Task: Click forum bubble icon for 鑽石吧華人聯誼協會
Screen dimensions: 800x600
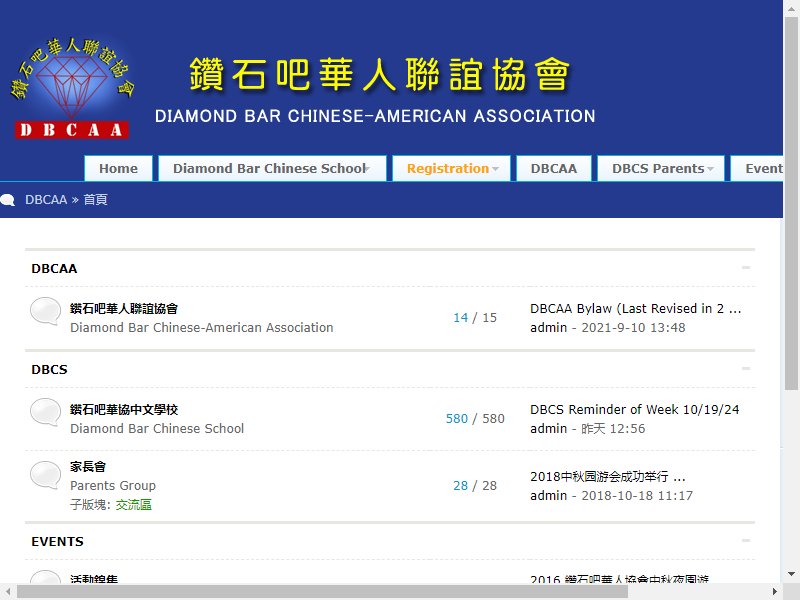Action: (x=45, y=311)
